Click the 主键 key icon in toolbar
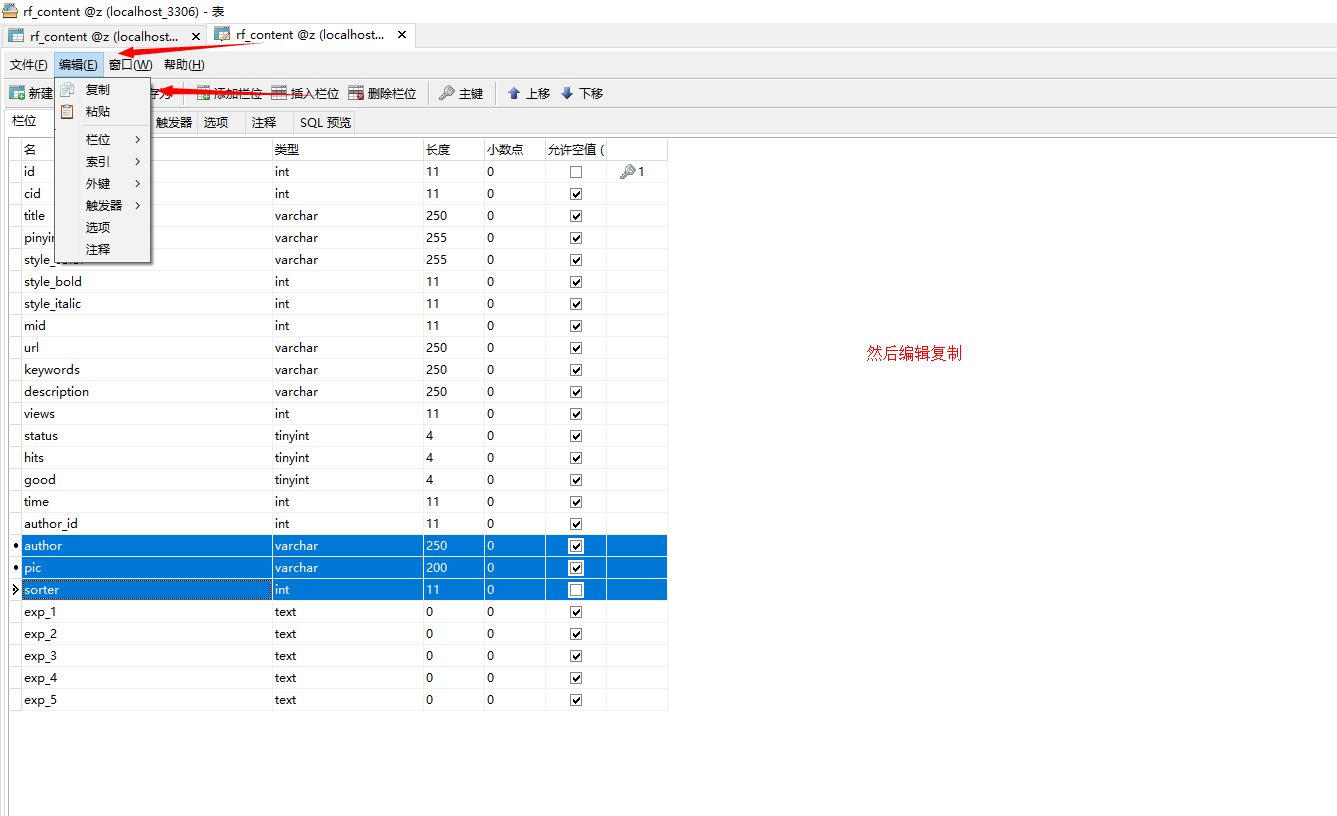Screen dimensions: 1337x816 pyautogui.click(x=447, y=93)
